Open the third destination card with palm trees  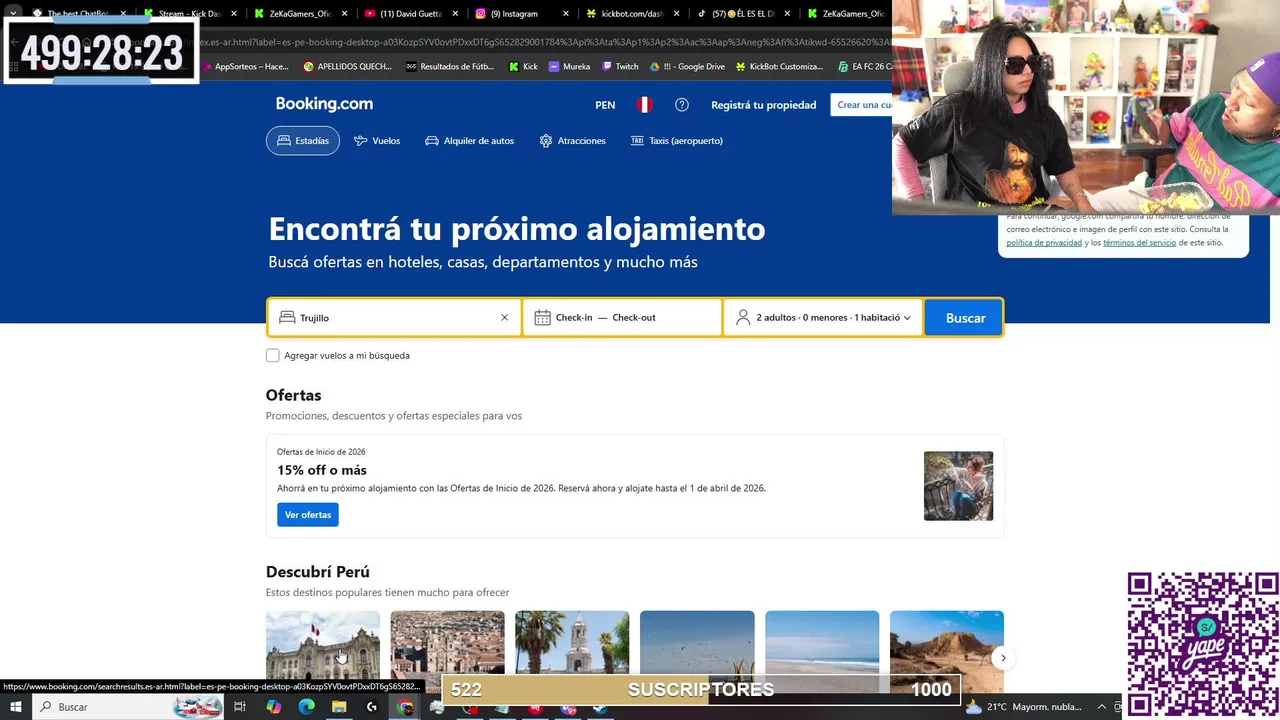point(572,645)
